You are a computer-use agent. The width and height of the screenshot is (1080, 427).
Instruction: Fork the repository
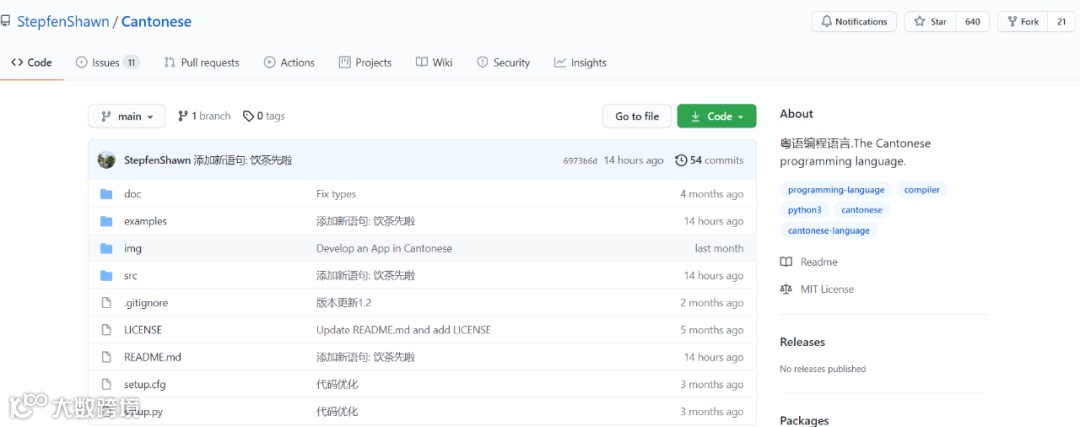pyautogui.click(x=1023, y=21)
